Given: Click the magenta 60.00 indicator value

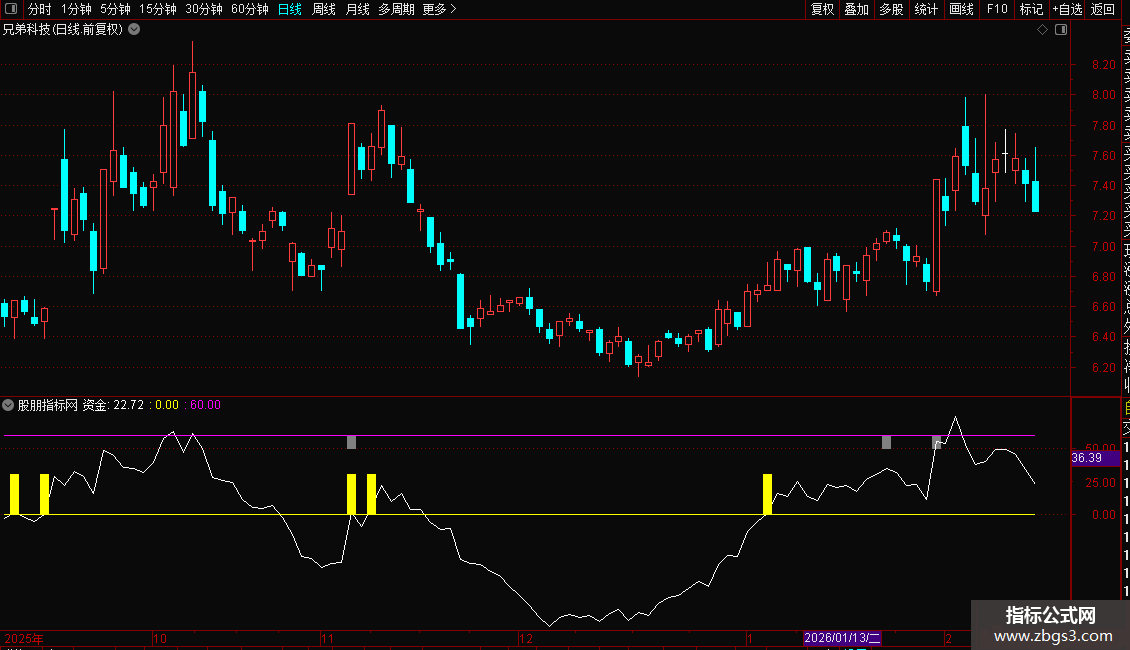Looking at the screenshot, I should click(205, 405).
